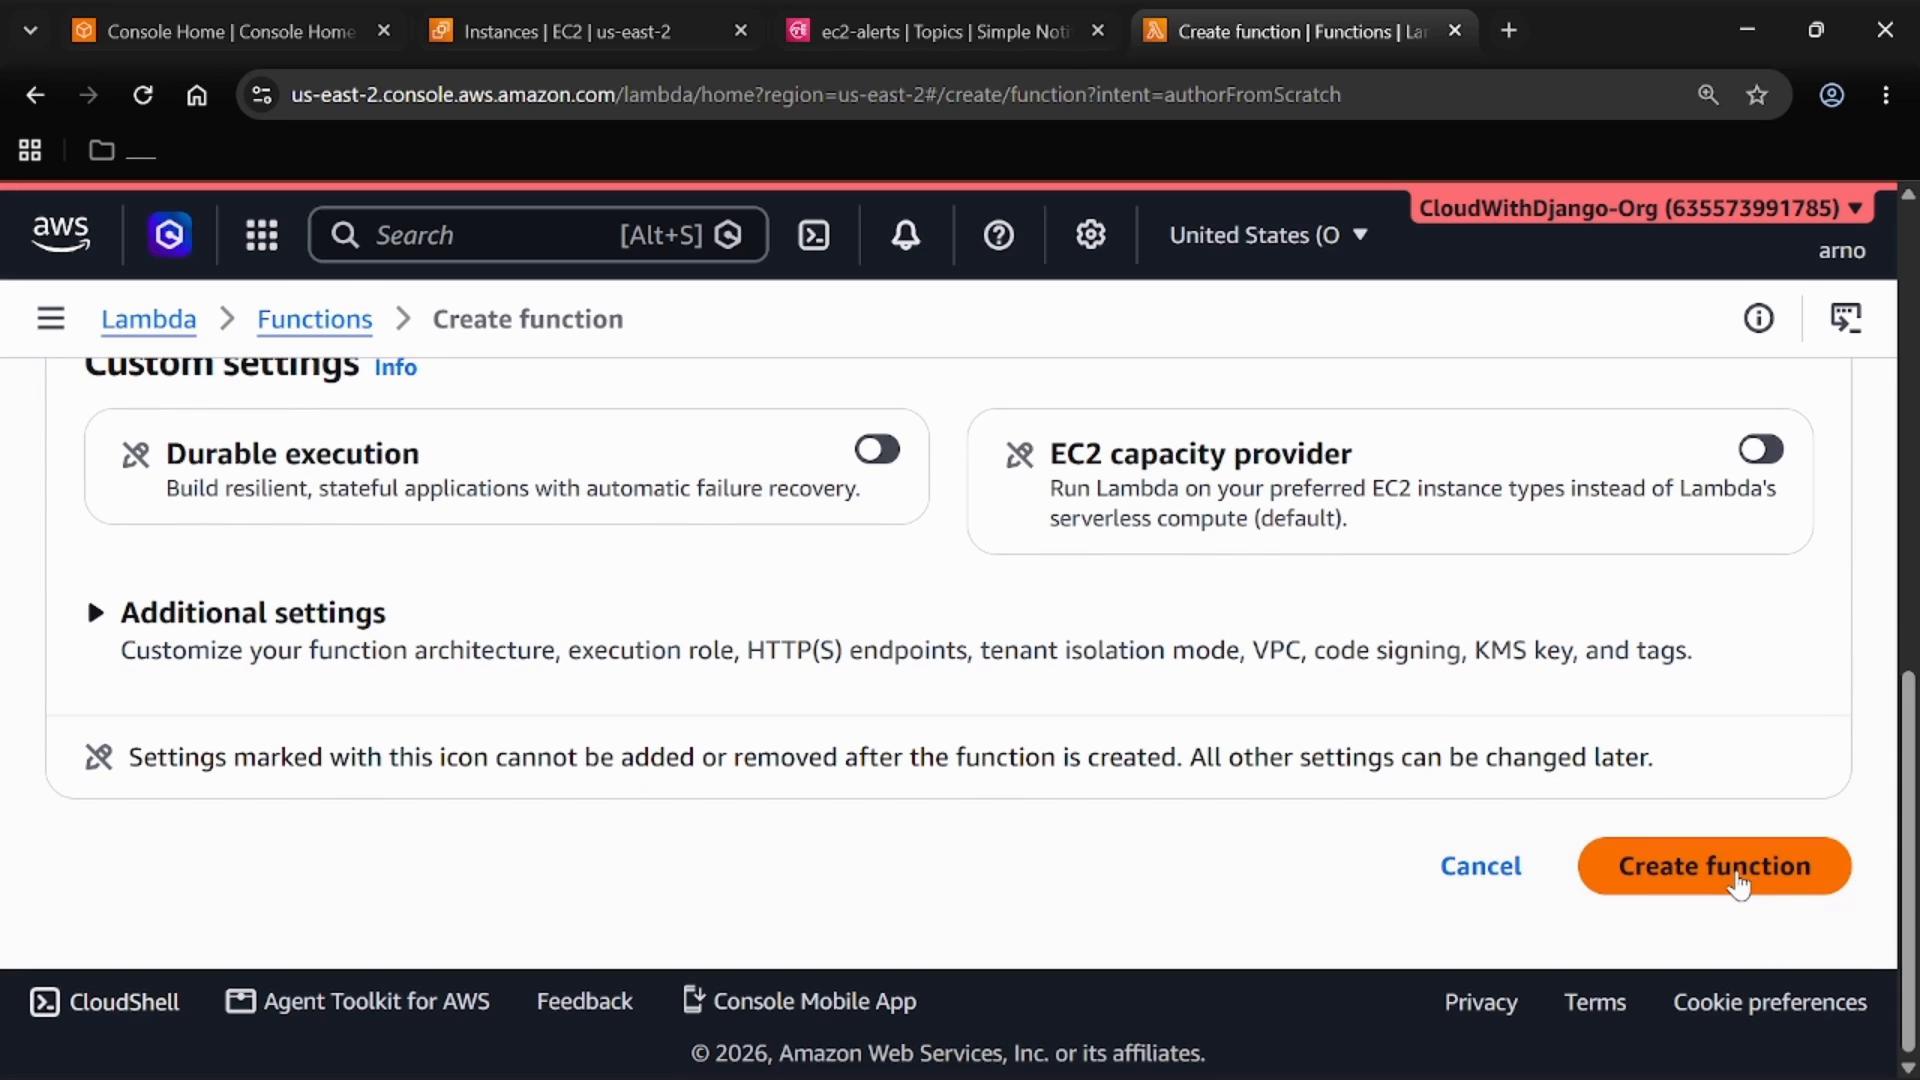Image resolution: width=1920 pixels, height=1080 pixels.
Task: Open the Privacy link
Action: pos(1480,1002)
